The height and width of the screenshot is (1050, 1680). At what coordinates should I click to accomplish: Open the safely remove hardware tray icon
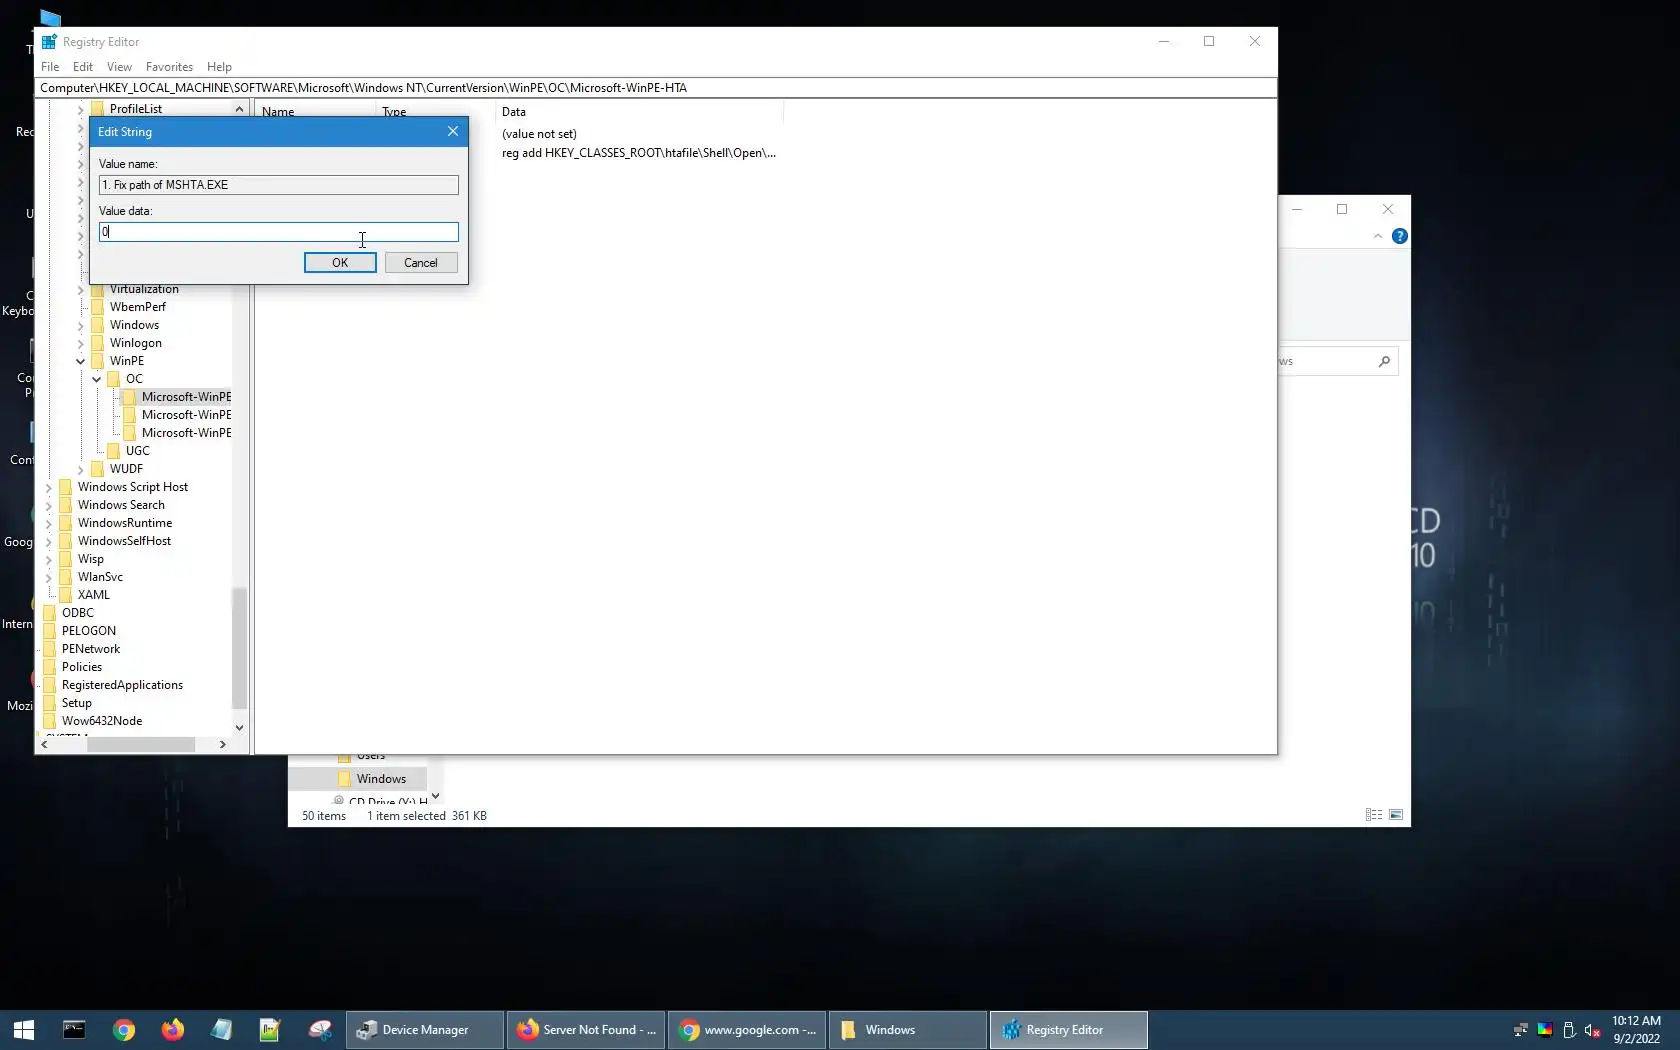tap(1569, 1030)
